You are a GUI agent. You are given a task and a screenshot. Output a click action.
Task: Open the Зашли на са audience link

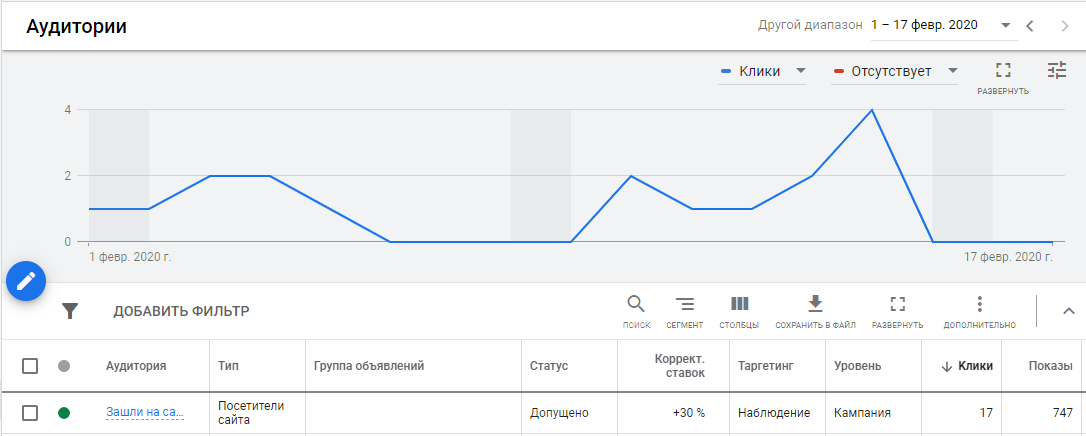[145, 413]
